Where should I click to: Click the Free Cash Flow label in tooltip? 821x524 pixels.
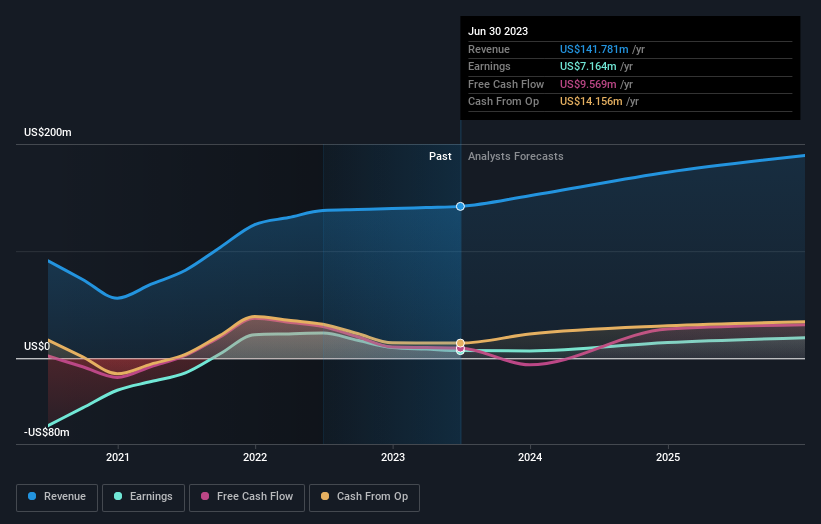506,84
